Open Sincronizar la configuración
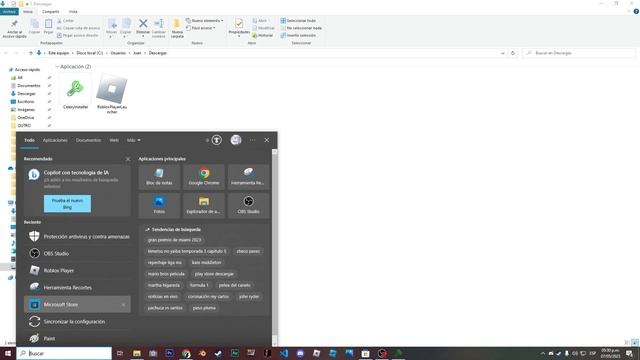The image size is (640, 360). pyautogui.click(x=78, y=322)
